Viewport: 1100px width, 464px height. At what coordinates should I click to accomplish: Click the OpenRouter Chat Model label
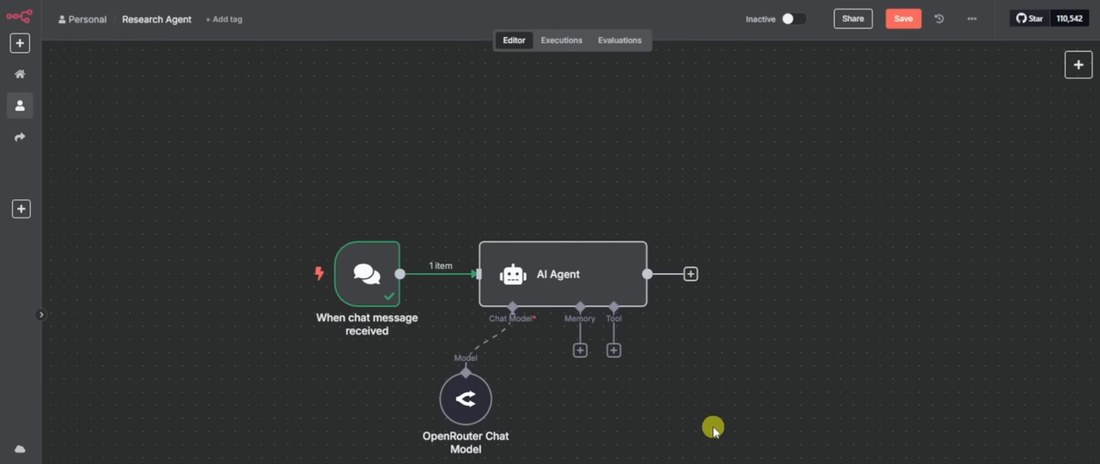[x=466, y=442]
